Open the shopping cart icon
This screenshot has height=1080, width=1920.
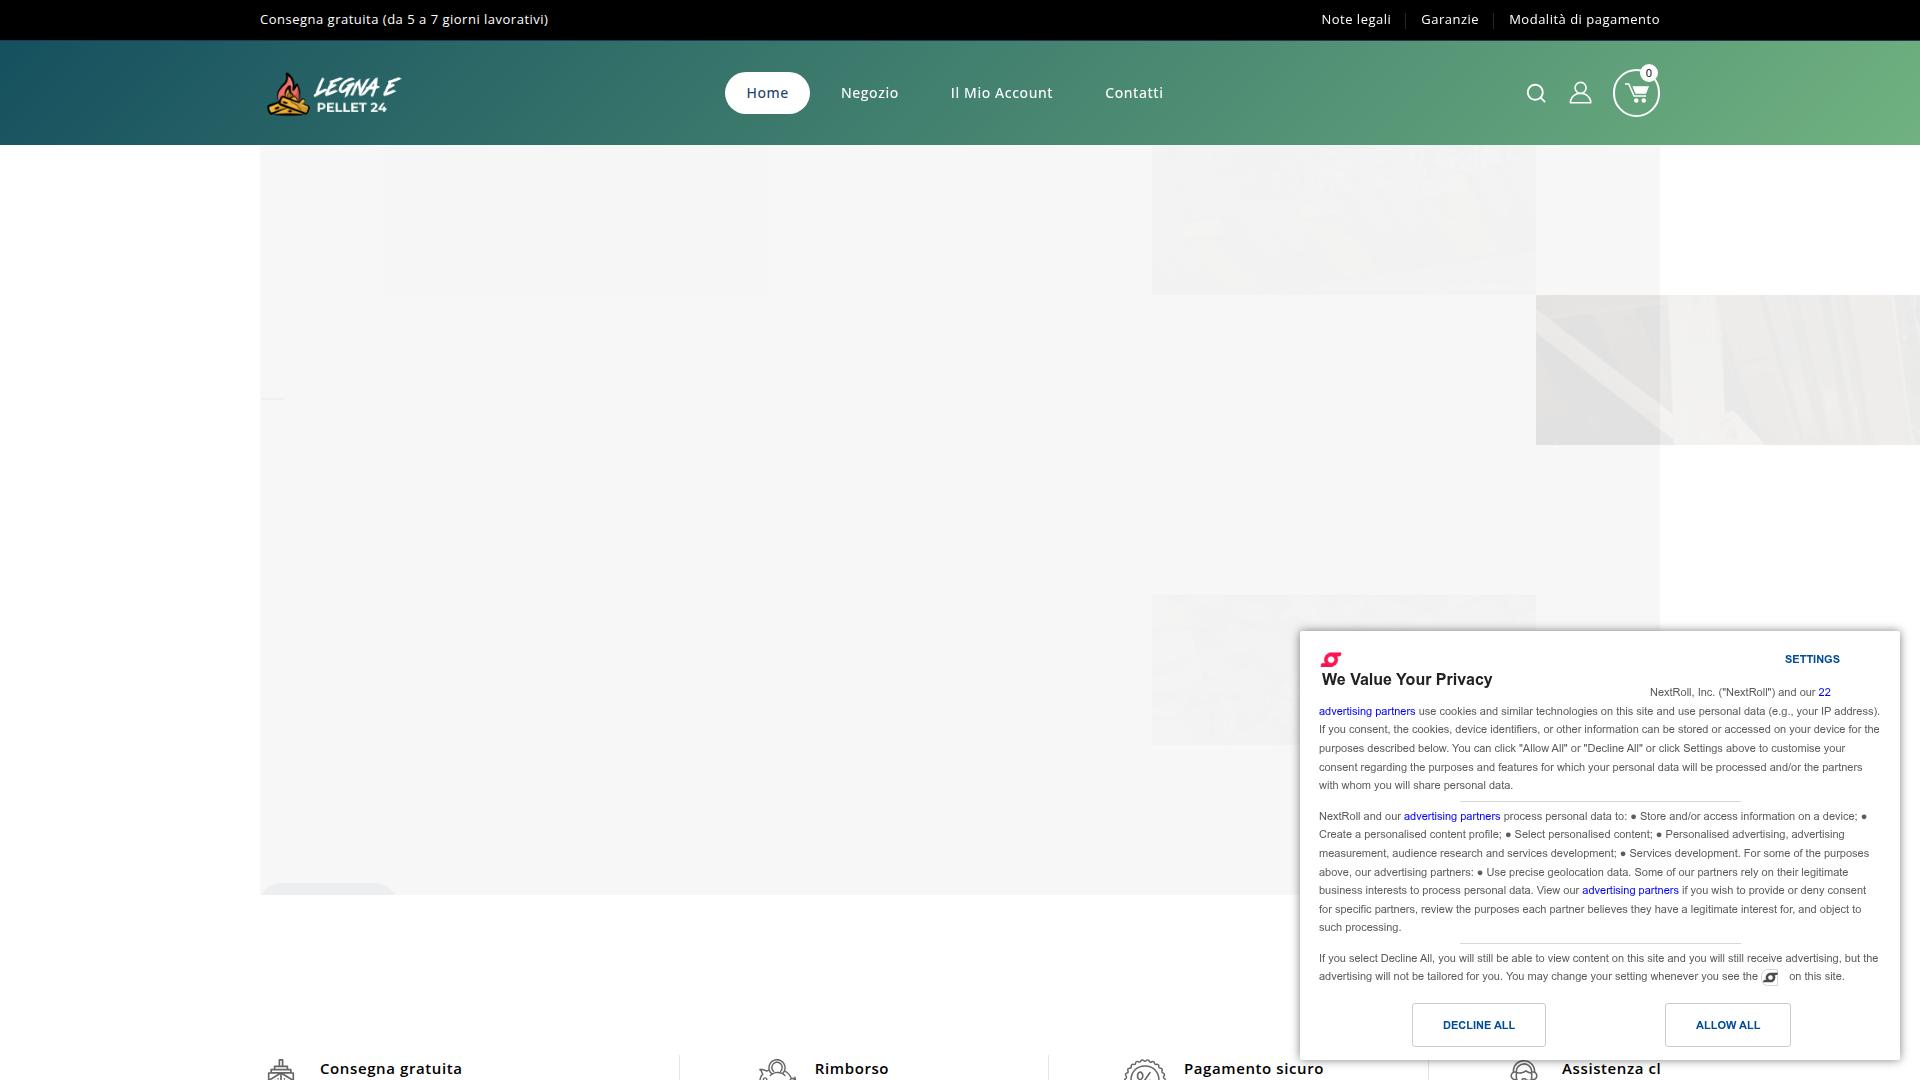1636,93
